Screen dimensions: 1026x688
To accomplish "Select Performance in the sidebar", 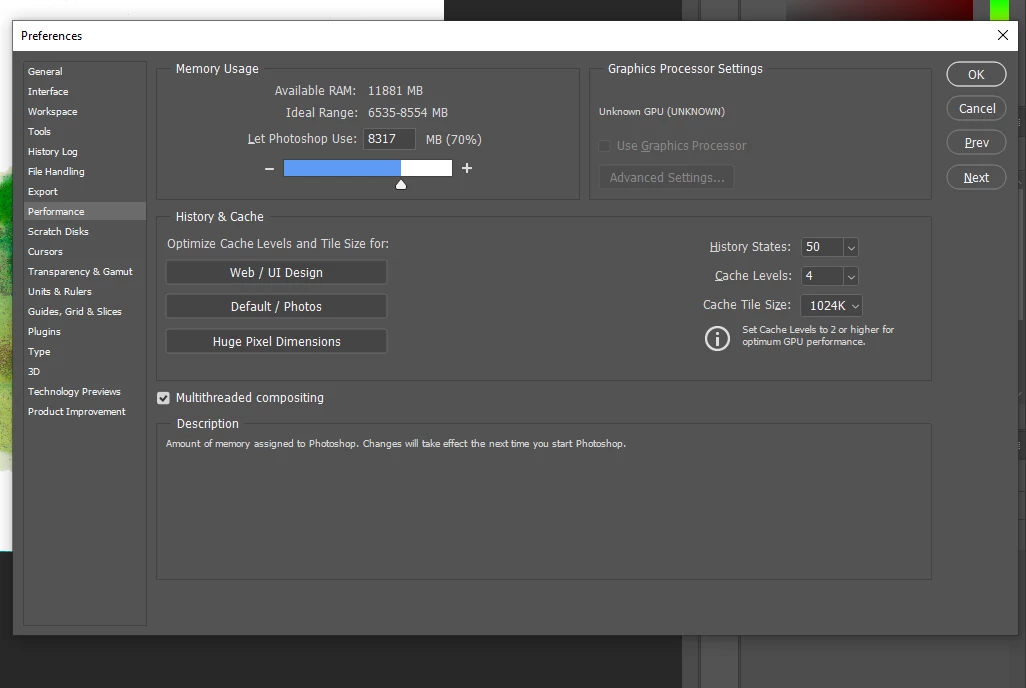I will pos(84,211).
